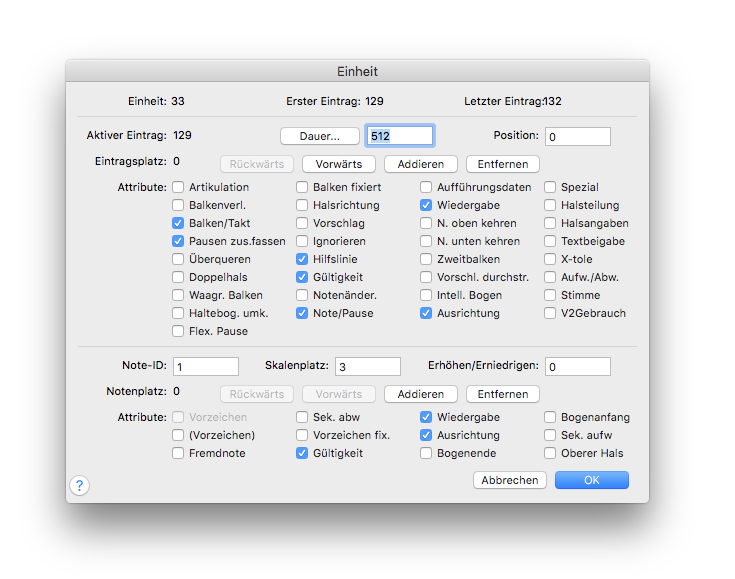Uncheck note Gültigkeit checkbox beside Fremdnote
Viewport: 735px width, 579px height.
click(x=302, y=453)
